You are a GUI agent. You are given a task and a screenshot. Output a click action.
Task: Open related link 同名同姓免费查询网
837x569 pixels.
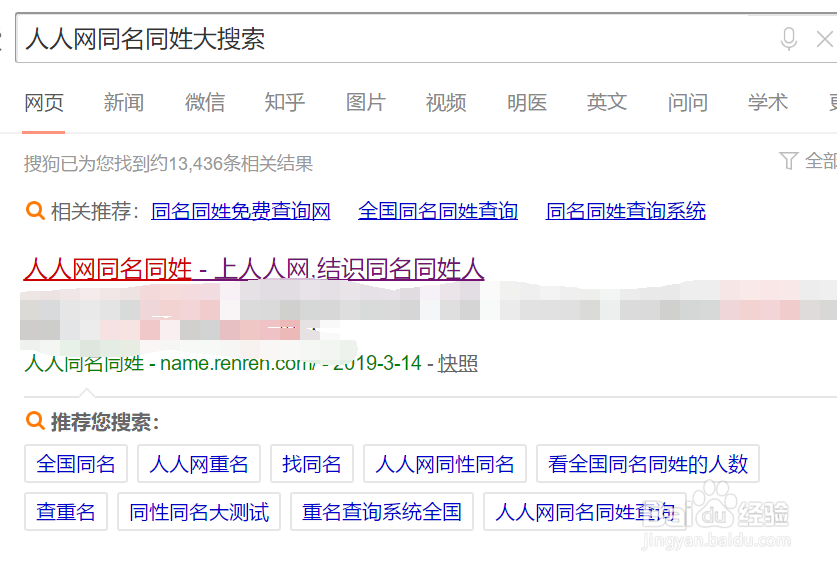tap(241, 211)
